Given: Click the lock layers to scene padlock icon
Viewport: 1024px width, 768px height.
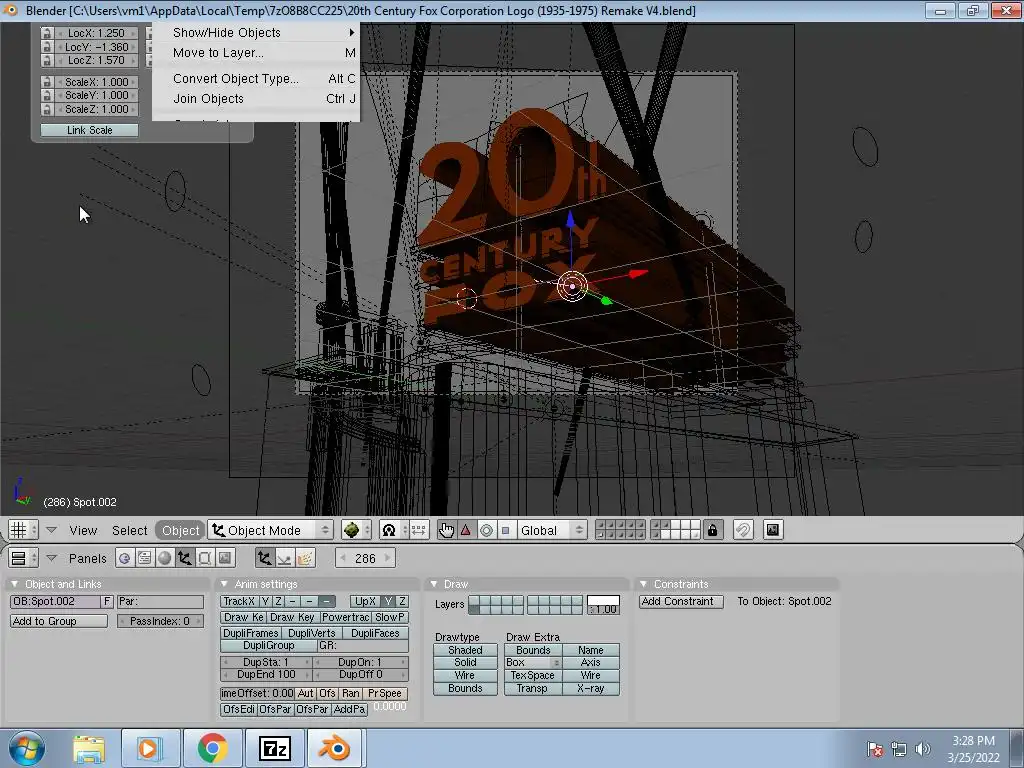Looking at the screenshot, I should 712,530.
